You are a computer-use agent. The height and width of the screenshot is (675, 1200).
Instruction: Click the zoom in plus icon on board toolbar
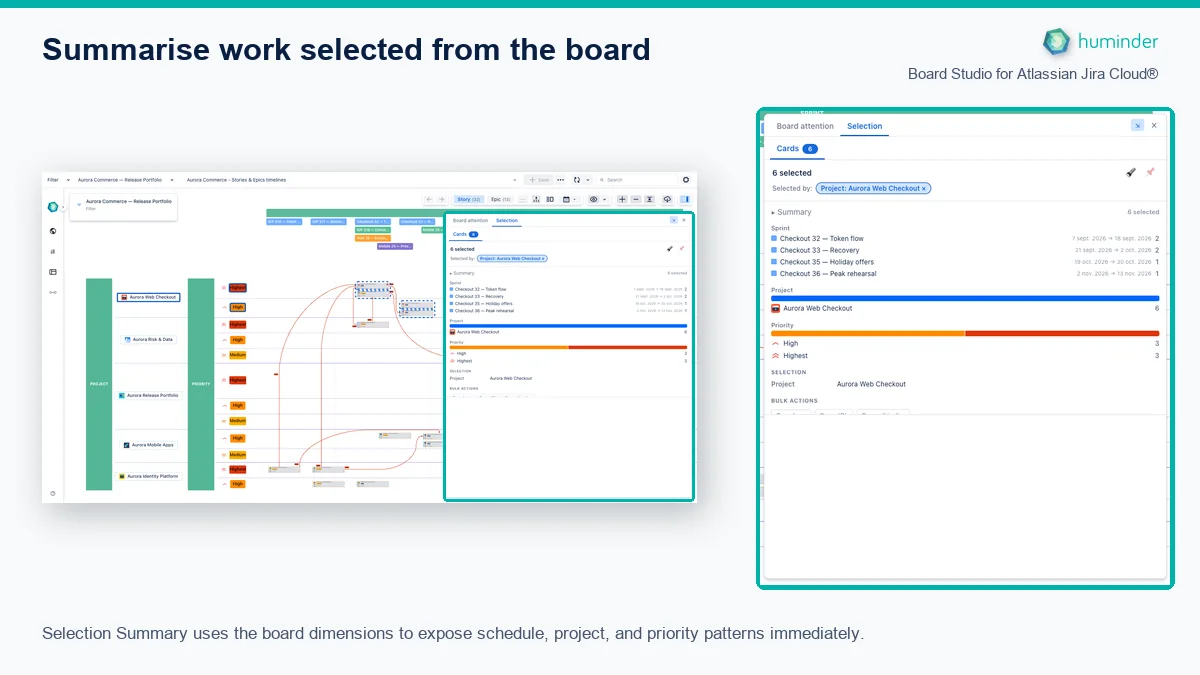(x=622, y=199)
